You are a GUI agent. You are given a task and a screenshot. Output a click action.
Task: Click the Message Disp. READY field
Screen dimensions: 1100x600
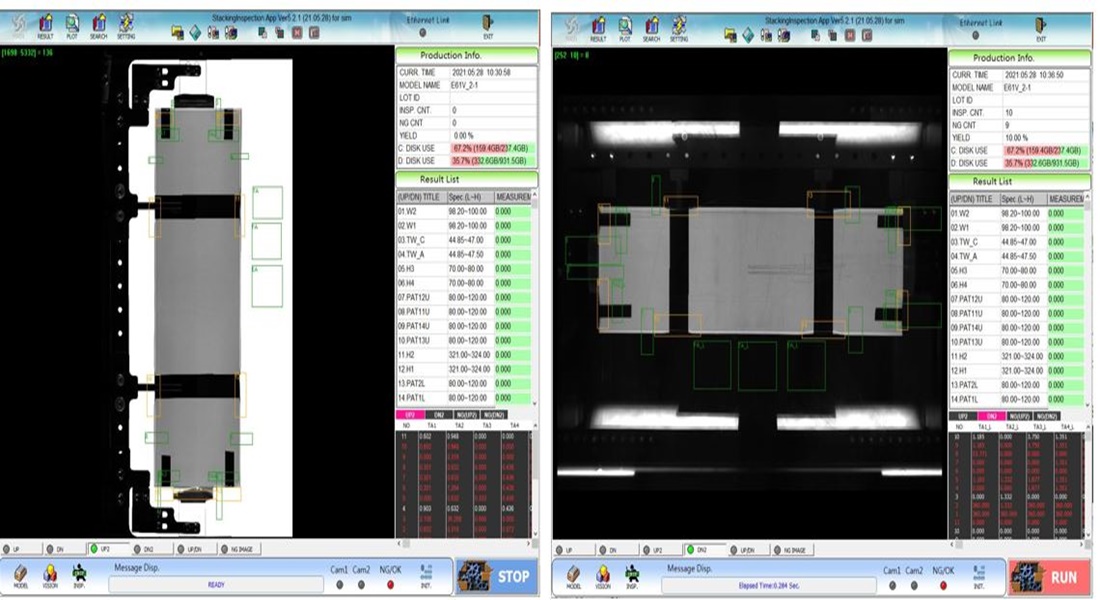coord(215,585)
